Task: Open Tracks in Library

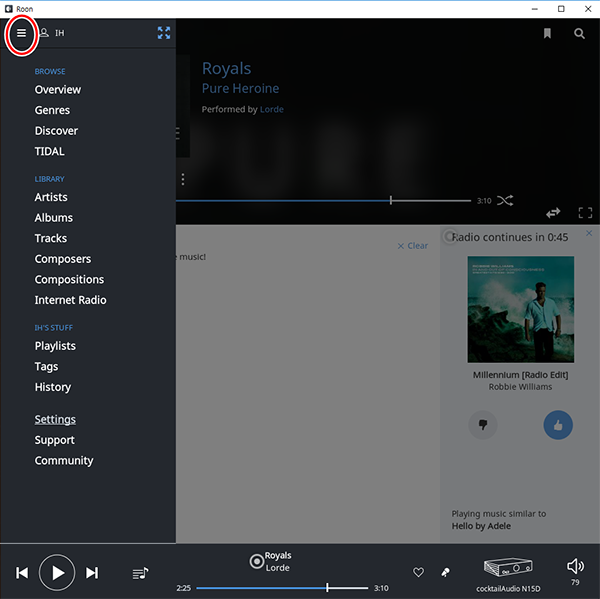Action: click(x=51, y=238)
